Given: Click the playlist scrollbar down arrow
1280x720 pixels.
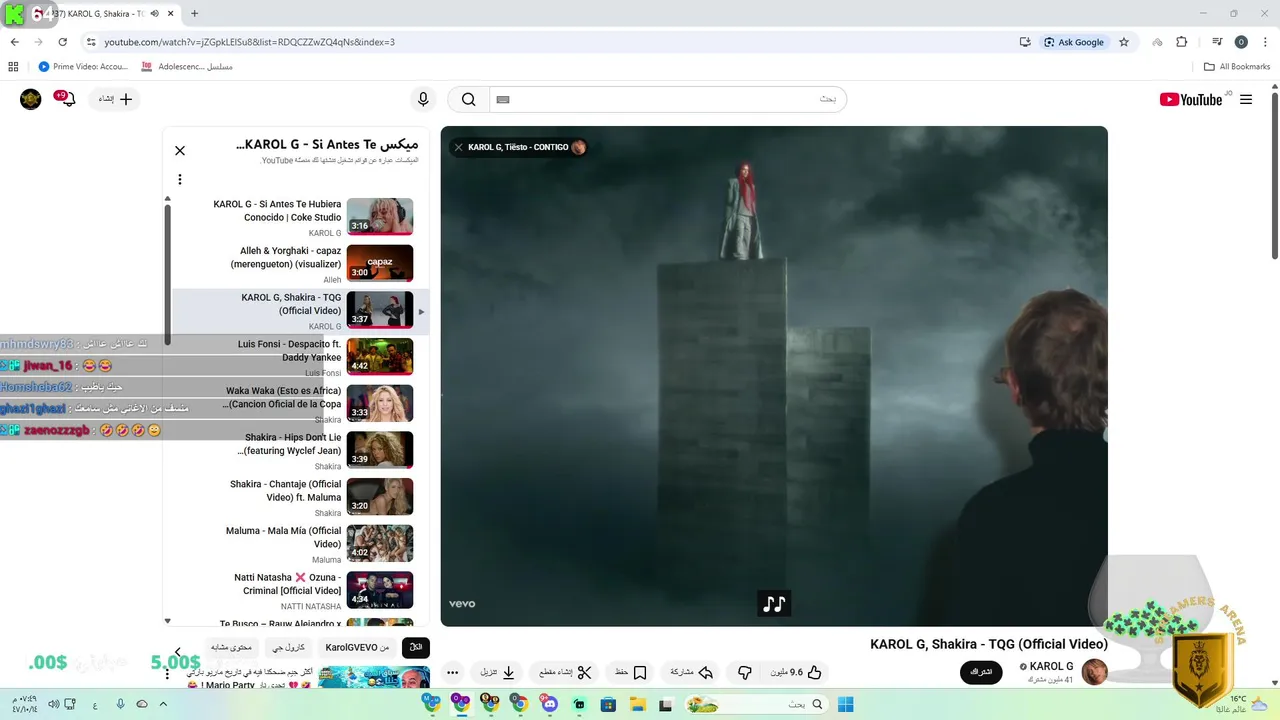Looking at the screenshot, I should pos(167,621).
